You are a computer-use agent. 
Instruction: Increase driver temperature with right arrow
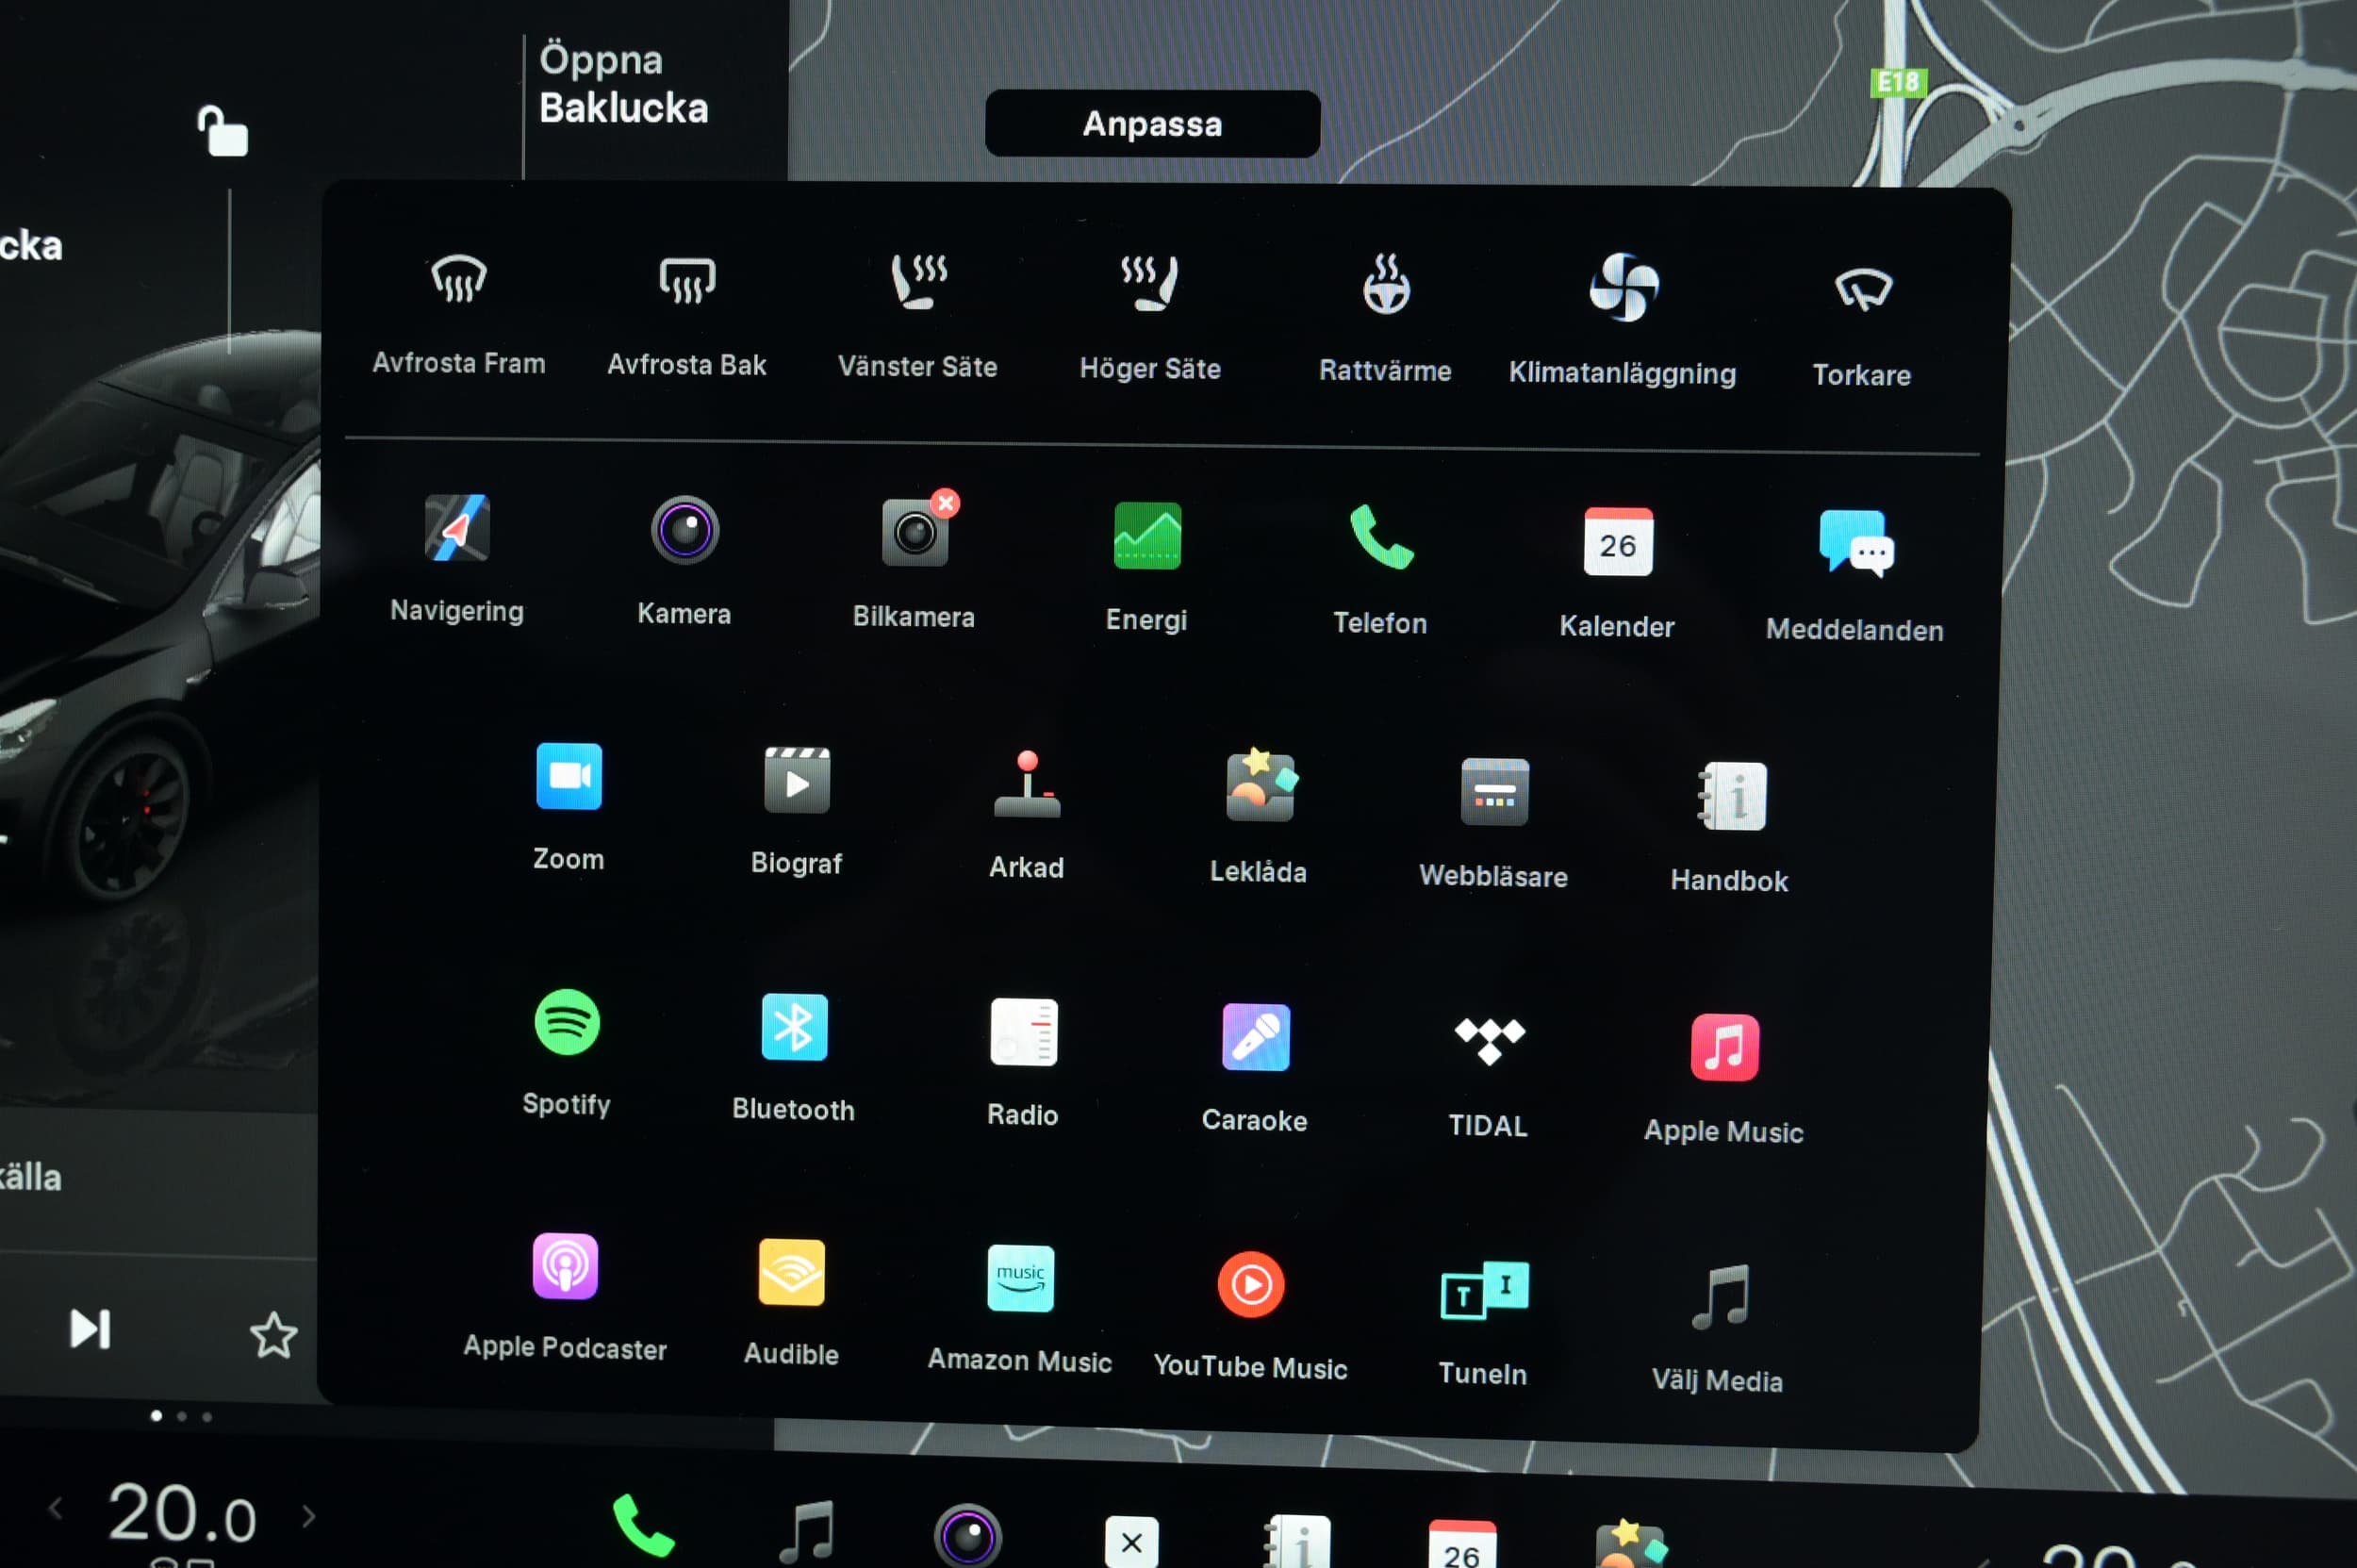point(309,1516)
